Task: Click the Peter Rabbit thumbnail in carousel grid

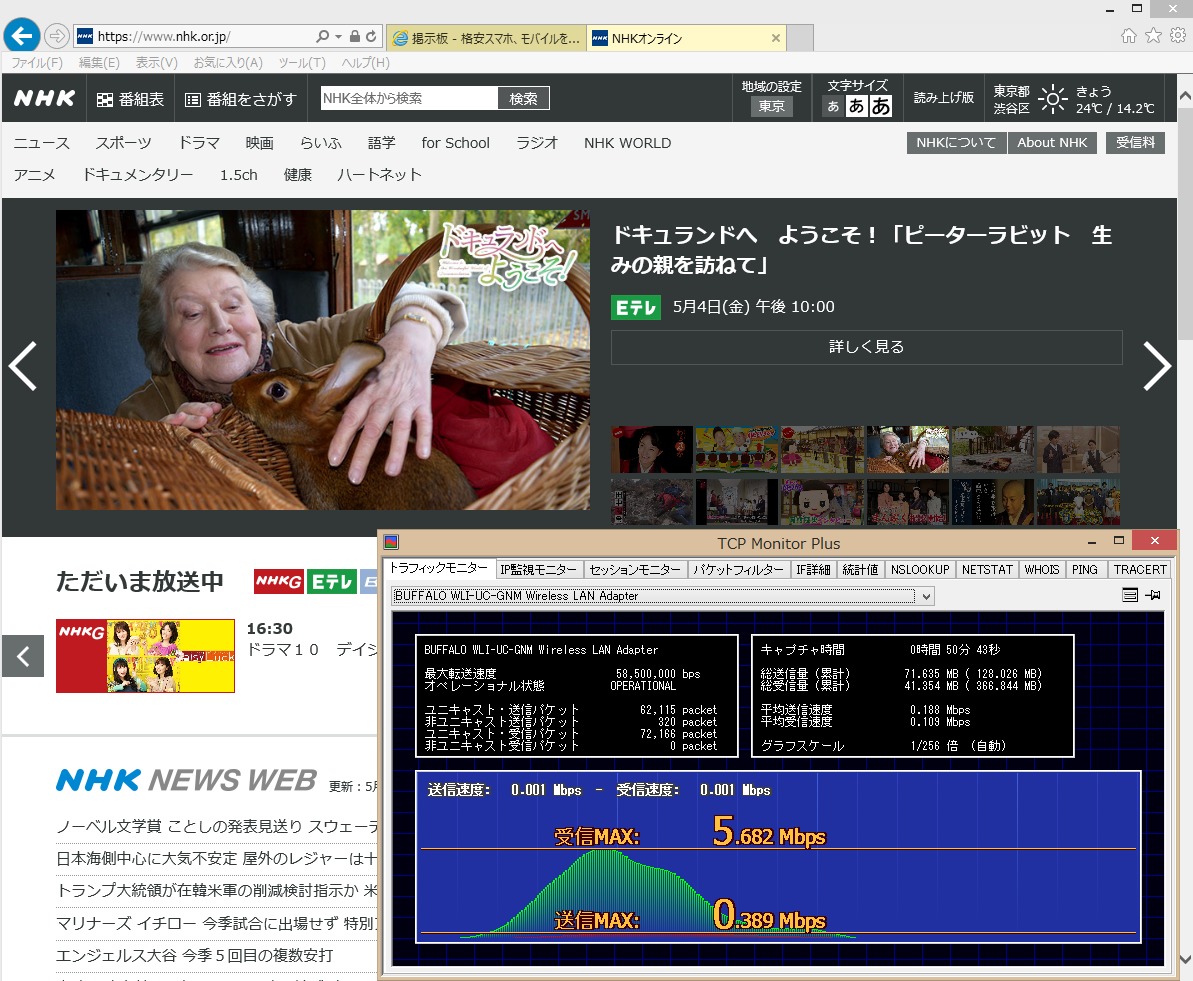Action: coord(907,449)
